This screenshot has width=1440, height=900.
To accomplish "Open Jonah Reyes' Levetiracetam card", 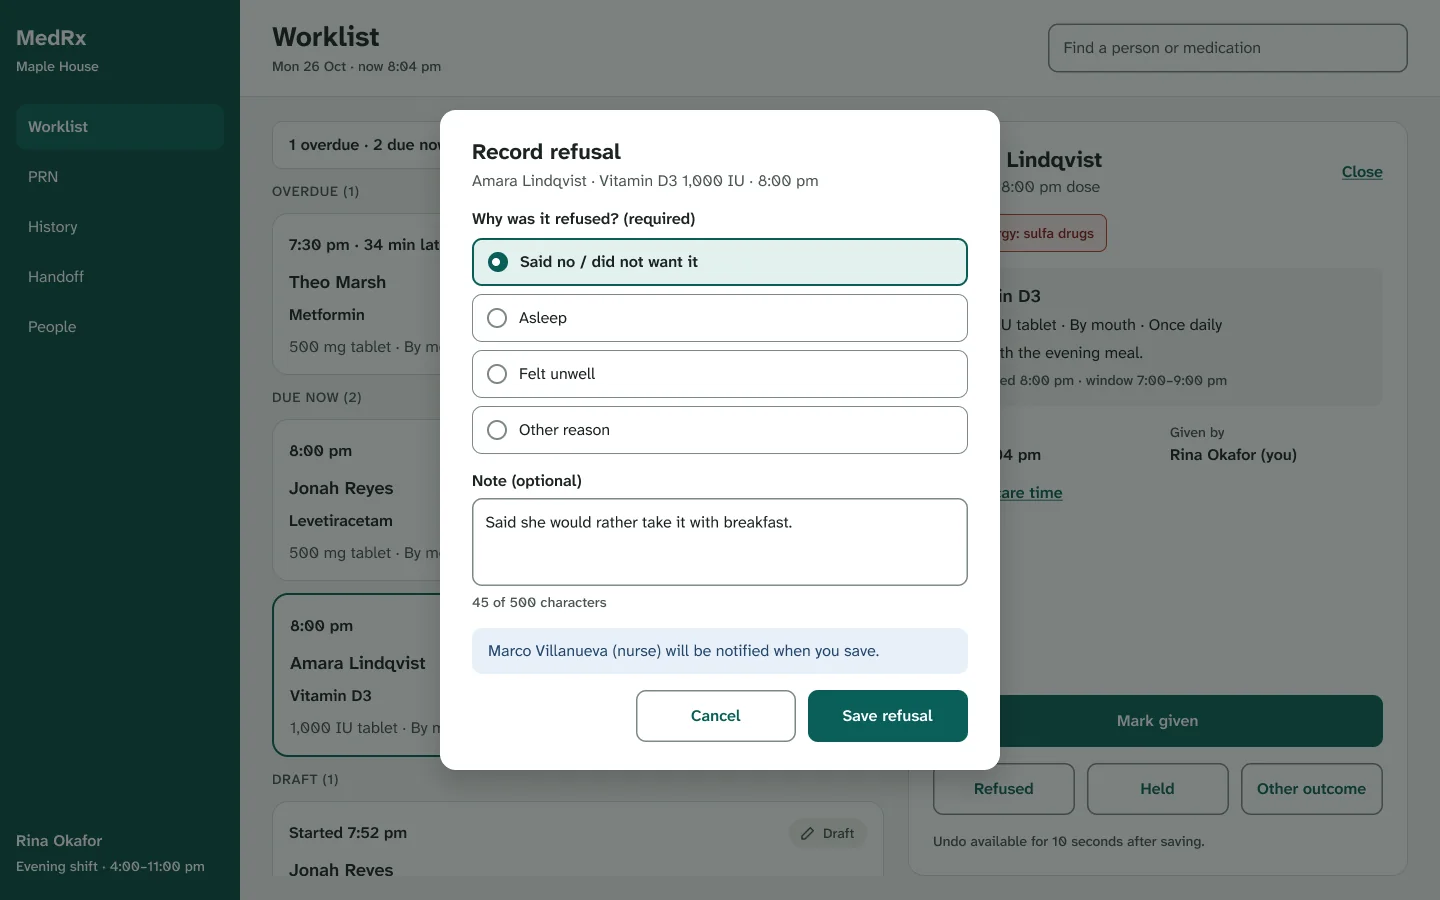I will click(x=356, y=500).
